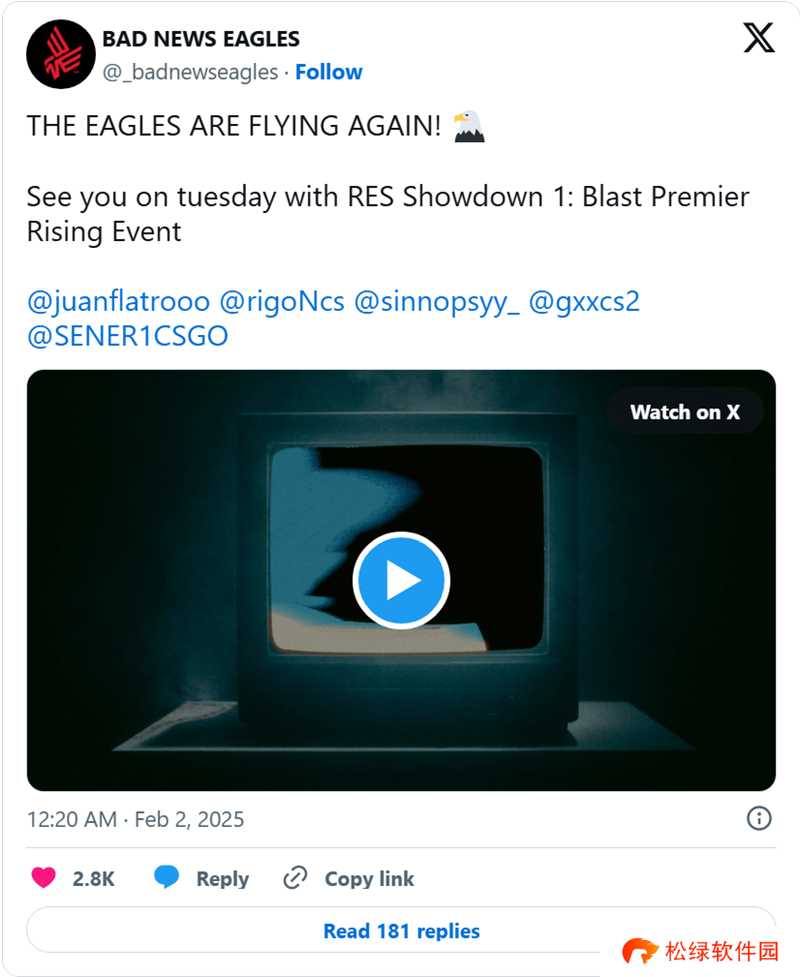Viewport: 800px width, 977px height.
Task: Click the copy link chain icon
Action: coord(295,878)
